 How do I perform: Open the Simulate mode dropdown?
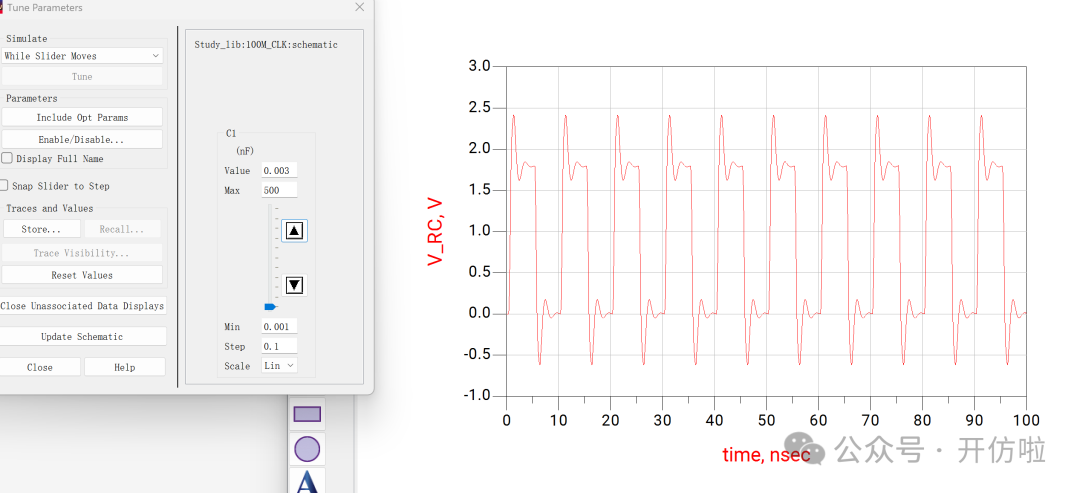point(82,56)
